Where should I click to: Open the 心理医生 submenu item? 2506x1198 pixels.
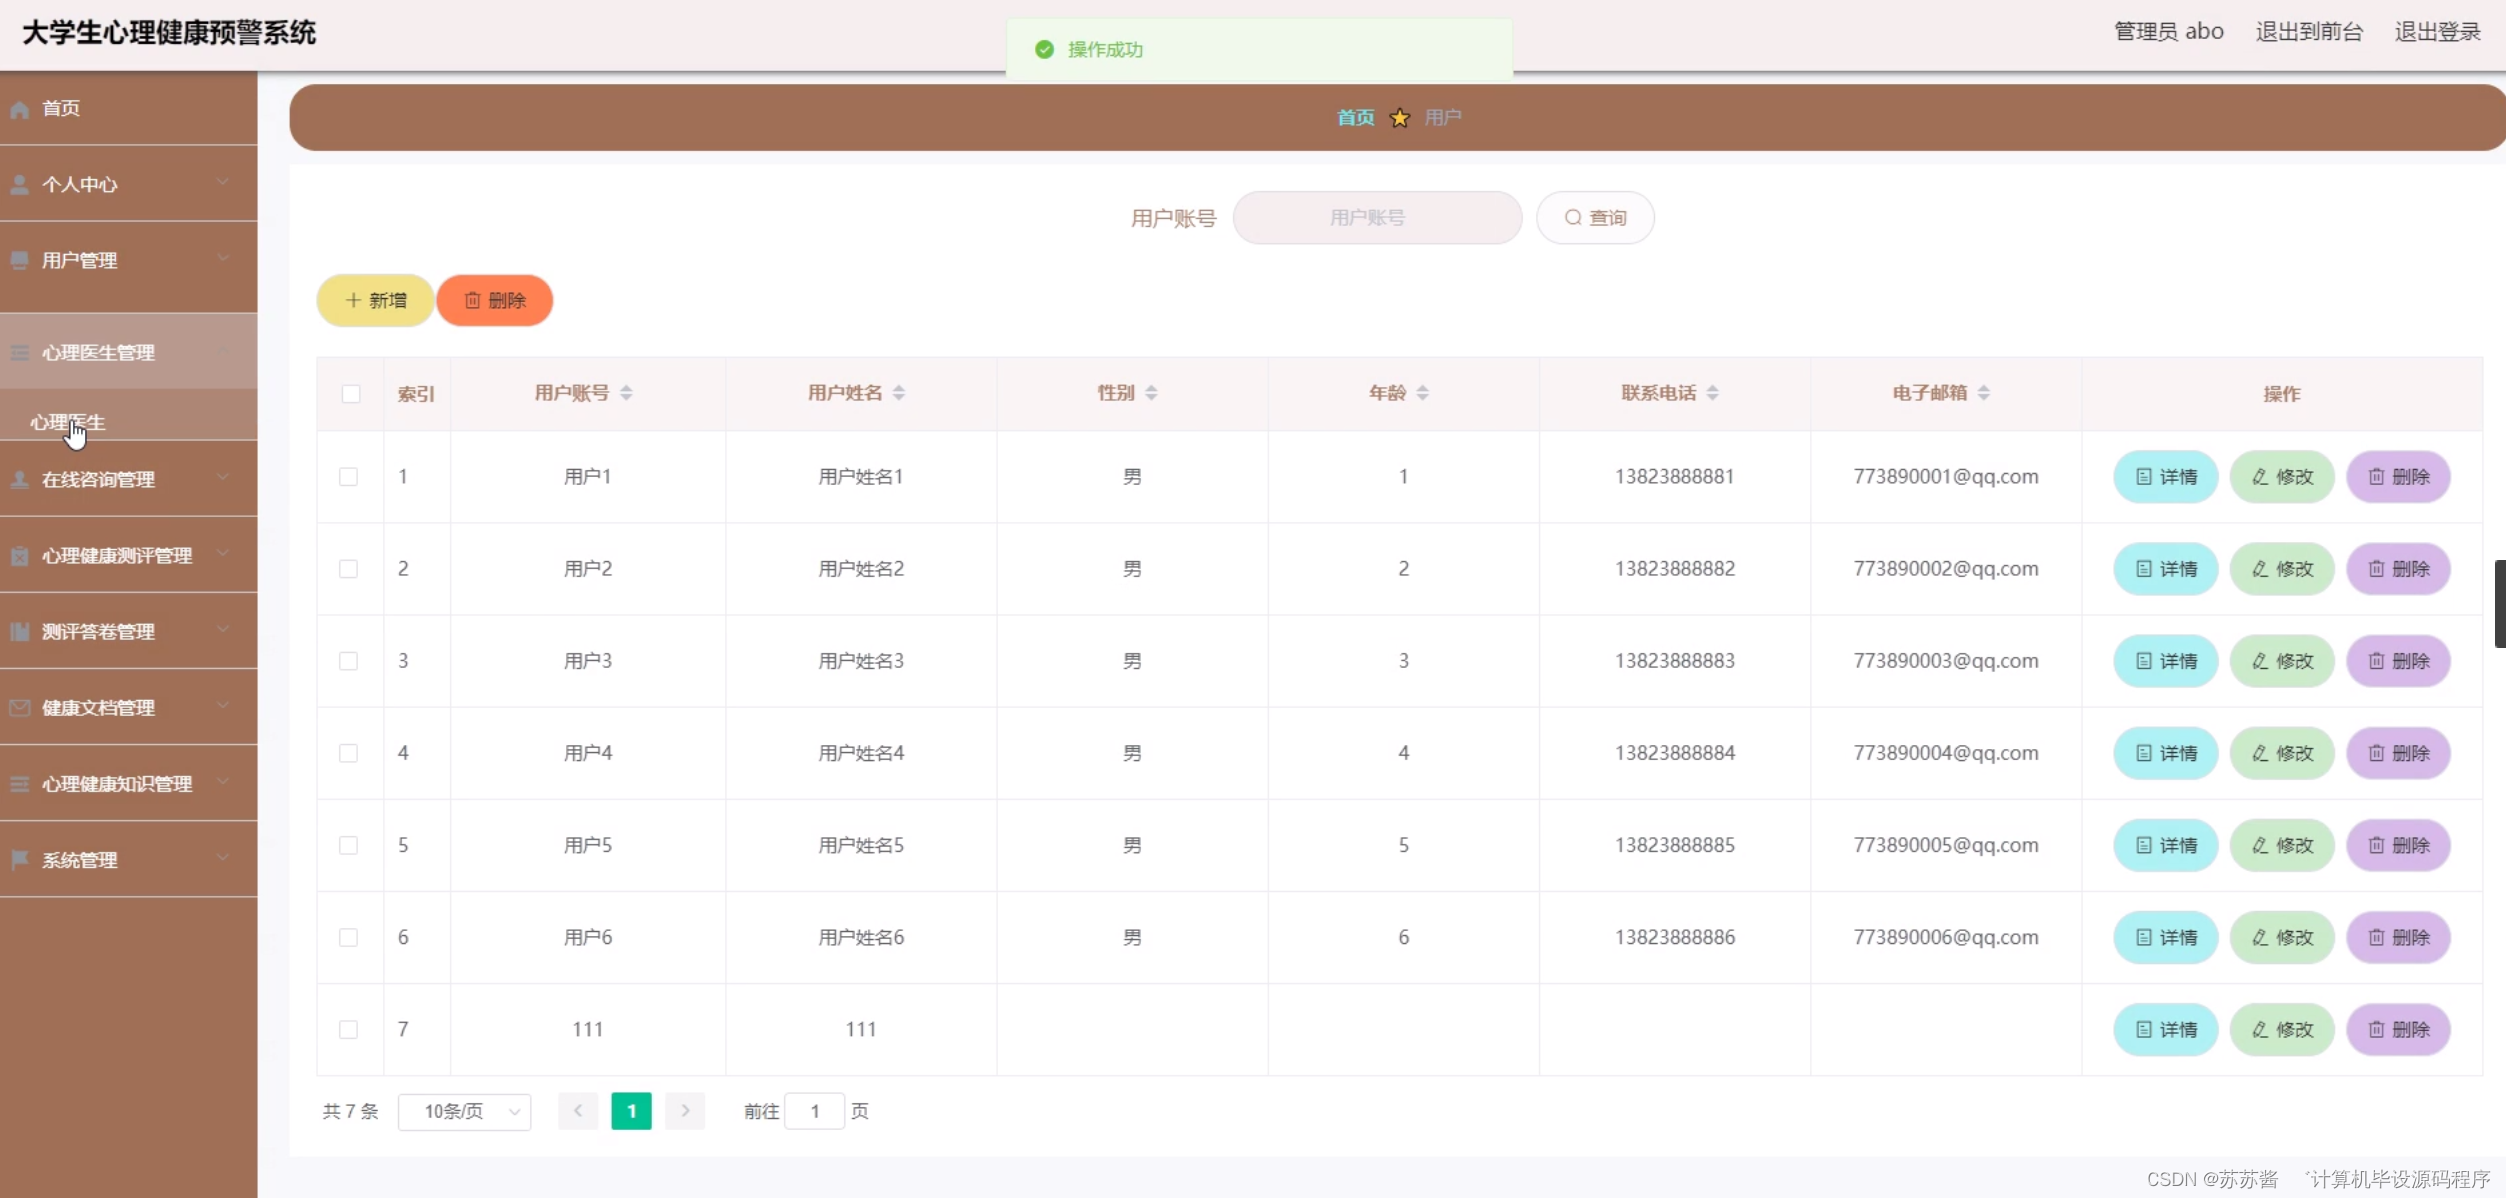click(x=68, y=422)
